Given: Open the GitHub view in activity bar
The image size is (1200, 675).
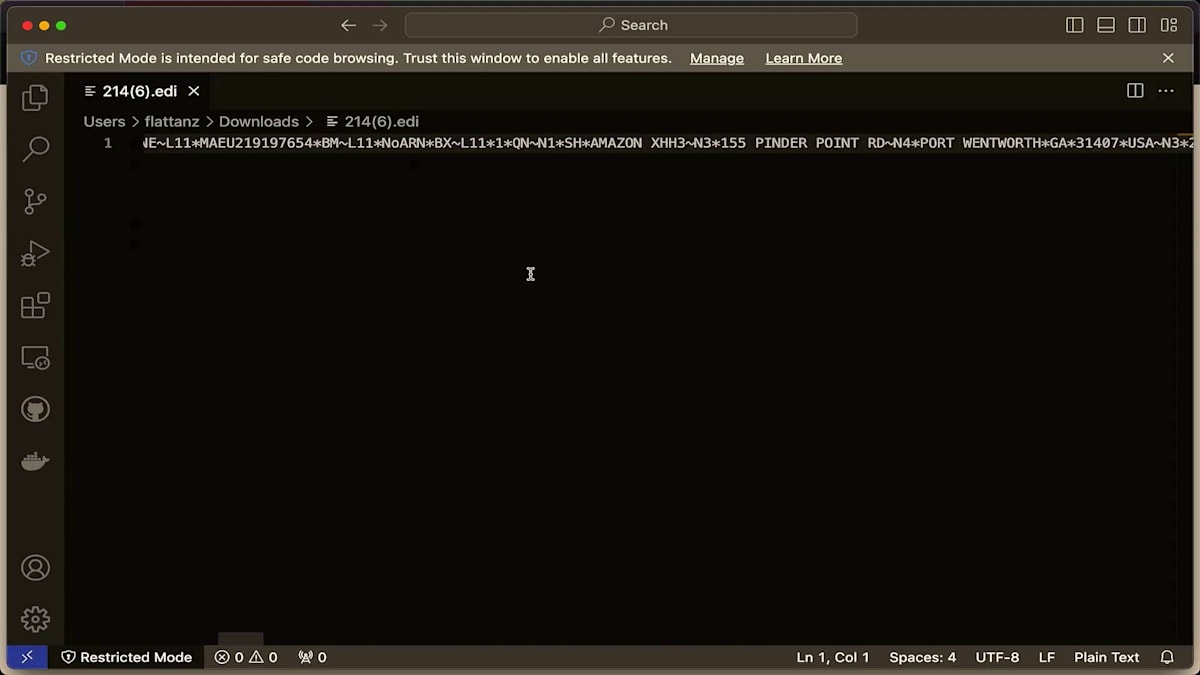Looking at the screenshot, I should click(x=35, y=409).
